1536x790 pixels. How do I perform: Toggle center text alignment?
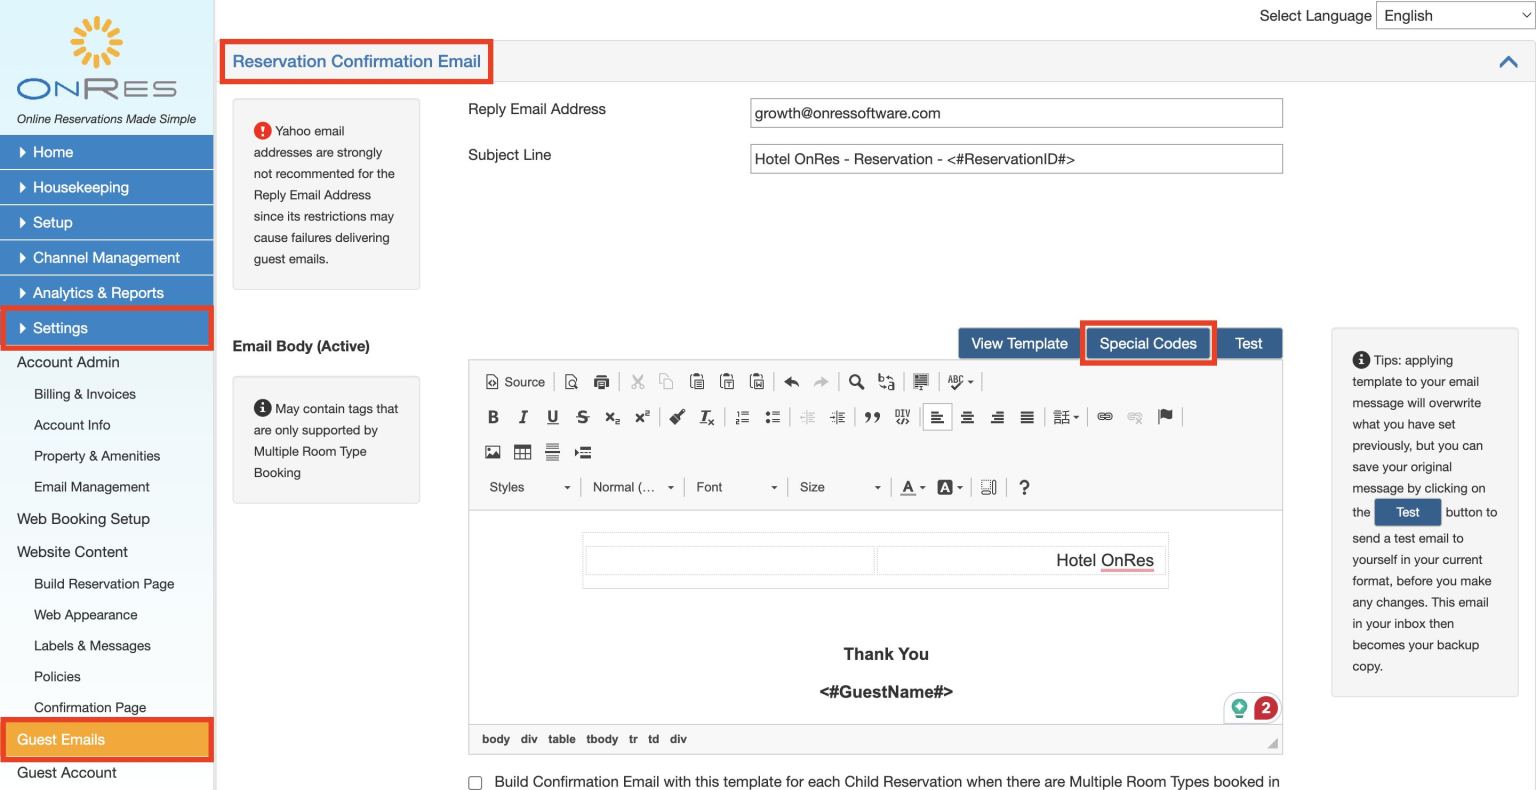point(967,418)
